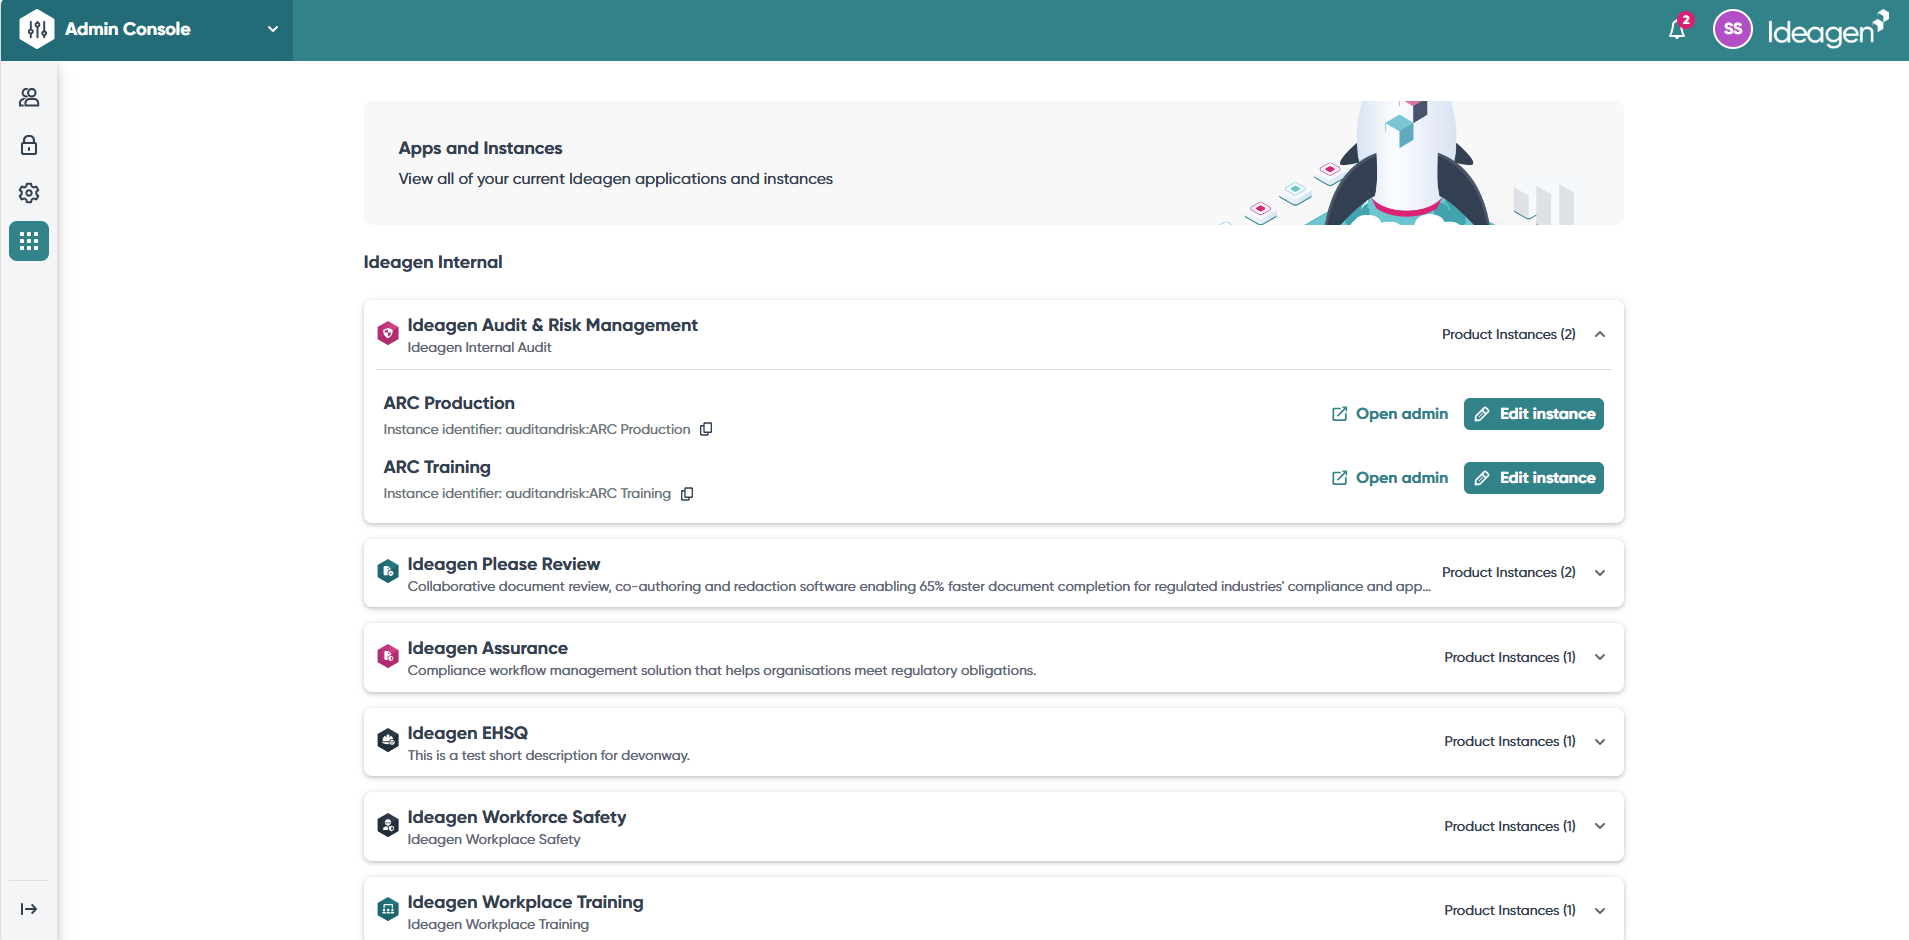Edit the ARC Production instance
Viewport: 1909px width, 940px height.
point(1534,414)
